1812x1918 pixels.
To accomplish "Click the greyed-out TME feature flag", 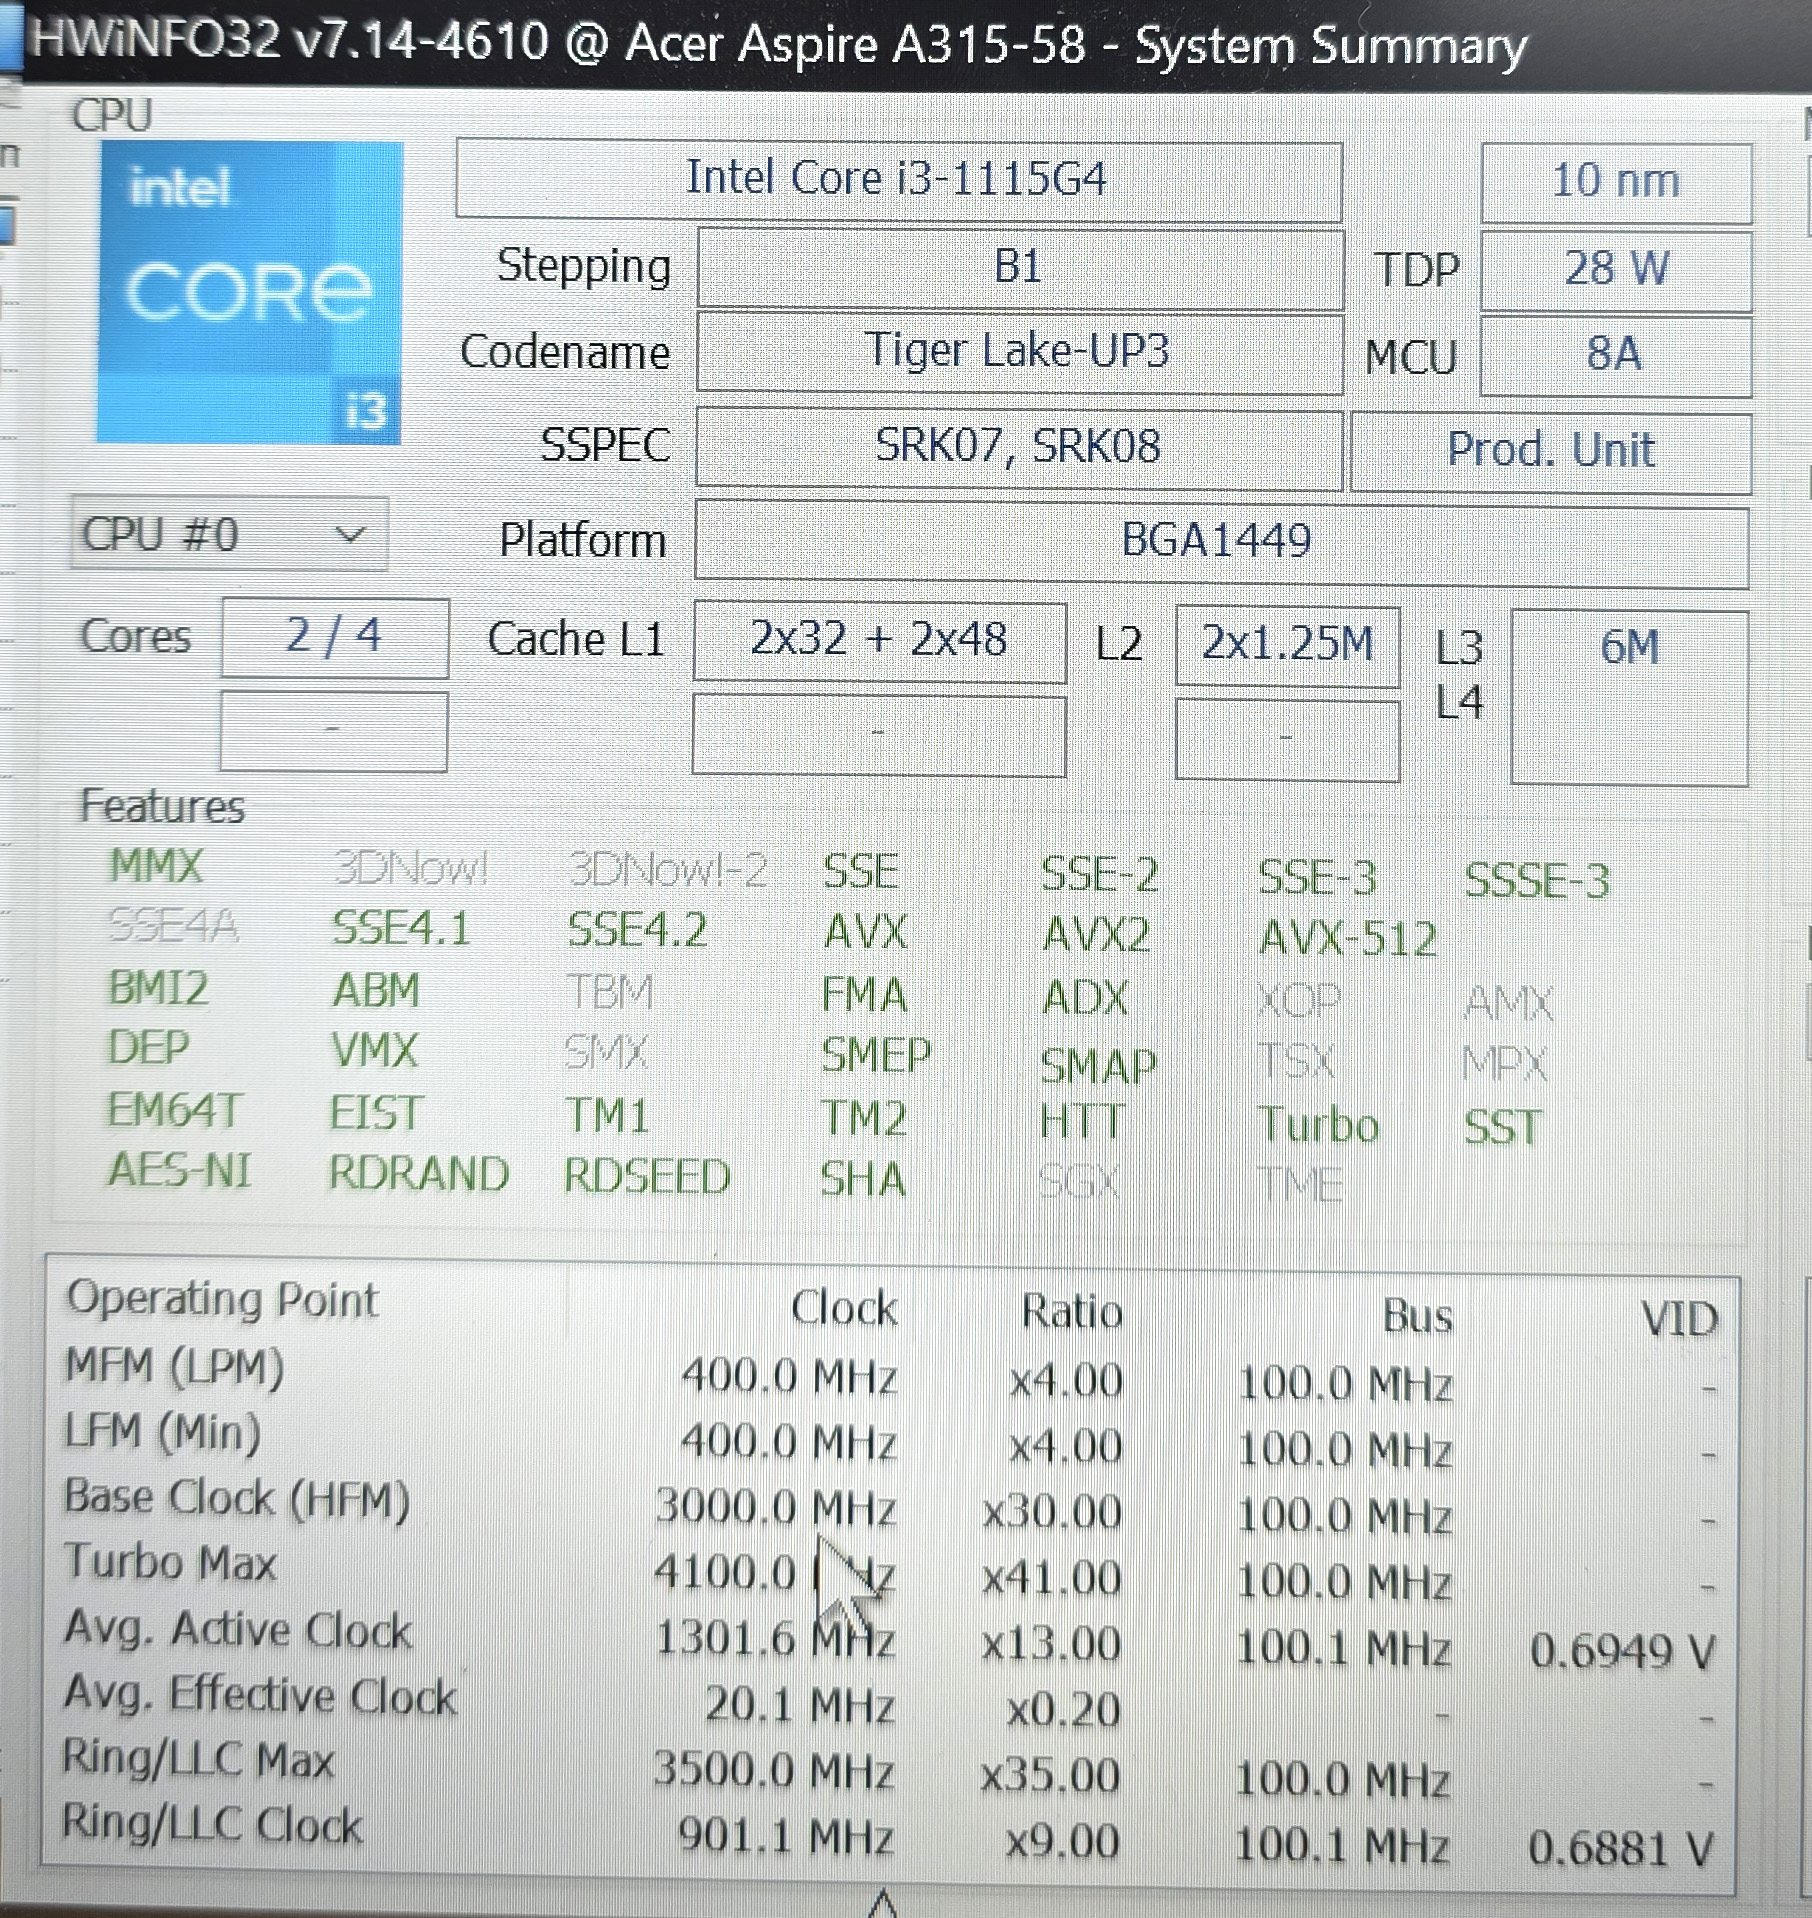I will [1300, 1185].
